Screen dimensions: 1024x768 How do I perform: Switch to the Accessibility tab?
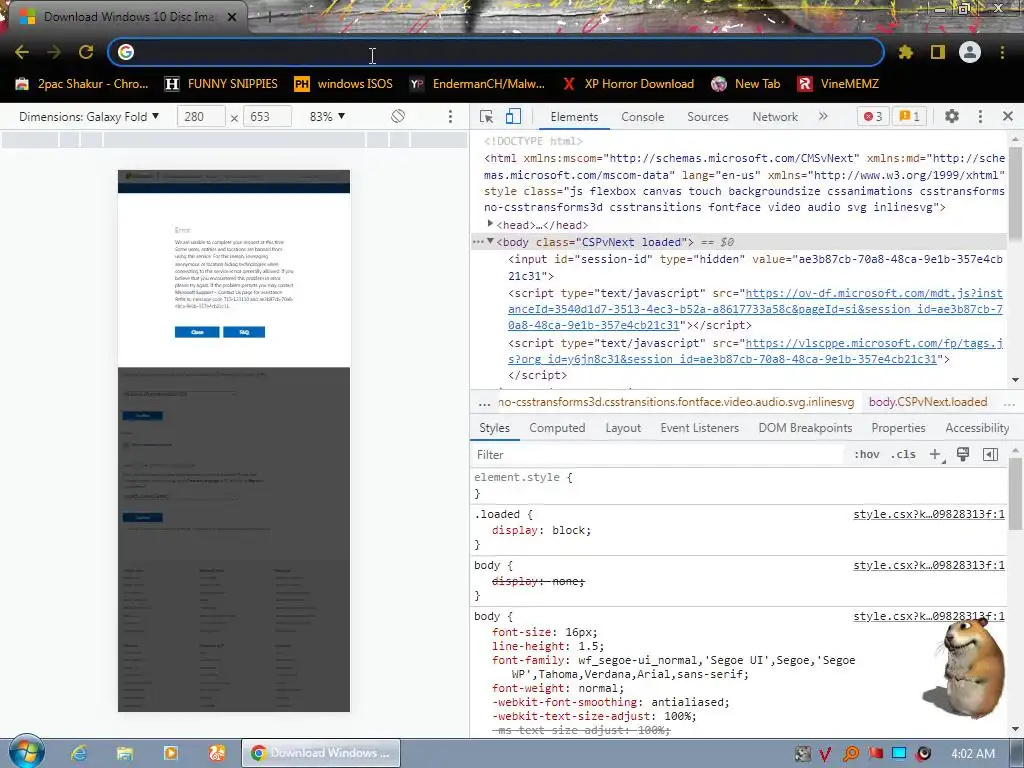tap(977, 428)
